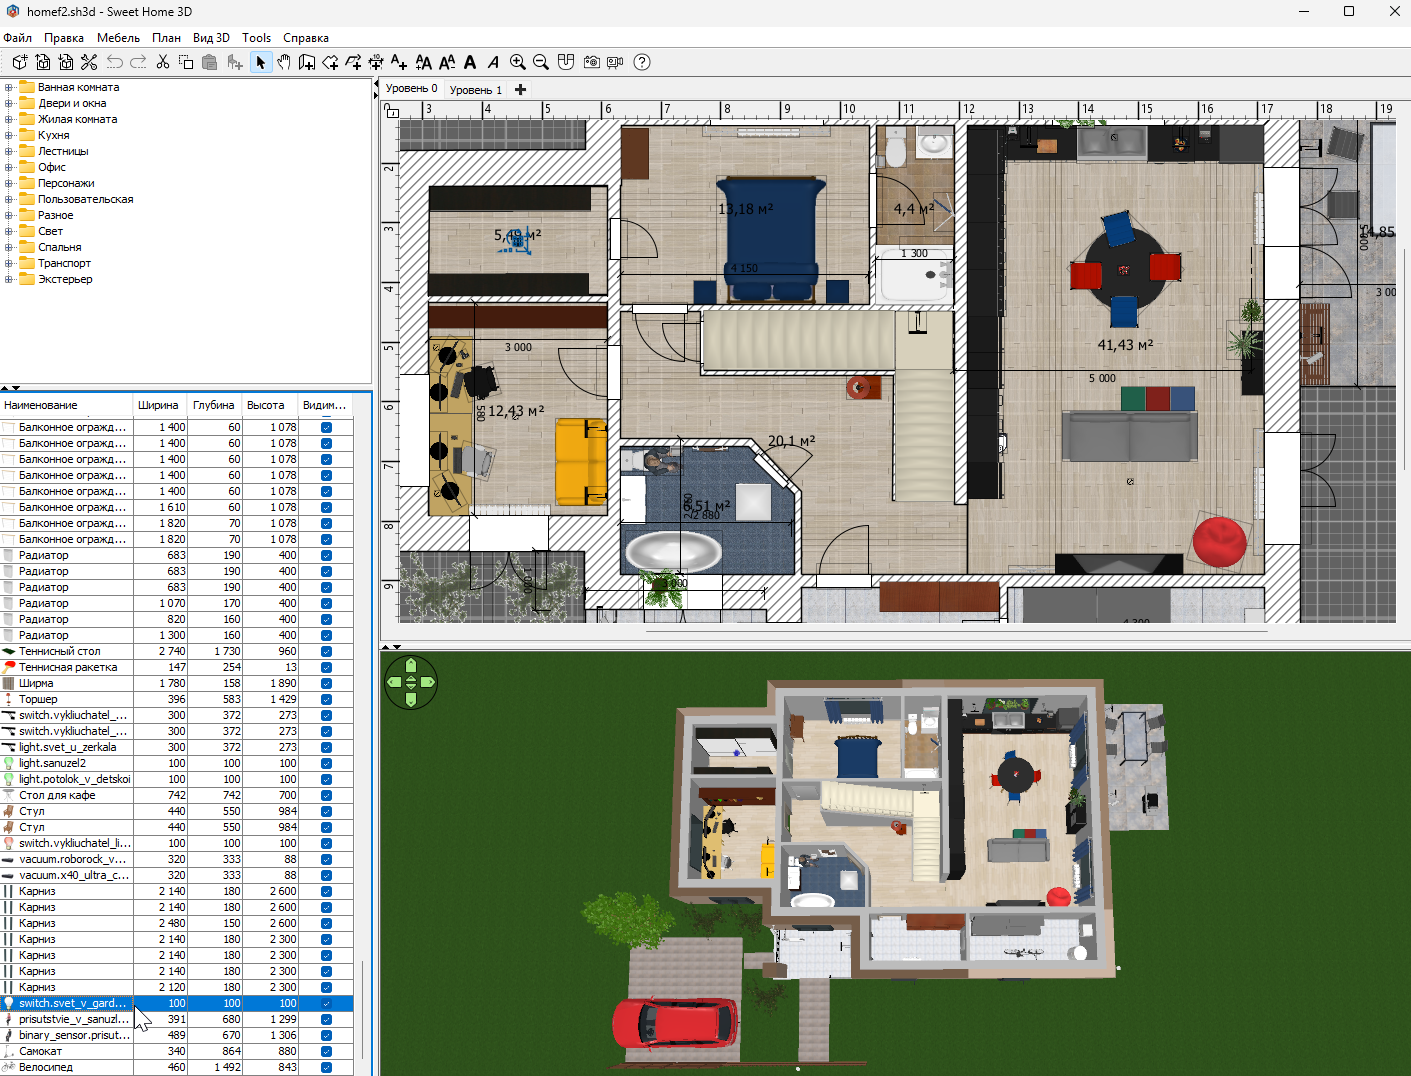Image resolution: width=1411 pixels, height=1076 pixels.
Task: Activate the add dimensions tool
Action: (x=376, y=62)
